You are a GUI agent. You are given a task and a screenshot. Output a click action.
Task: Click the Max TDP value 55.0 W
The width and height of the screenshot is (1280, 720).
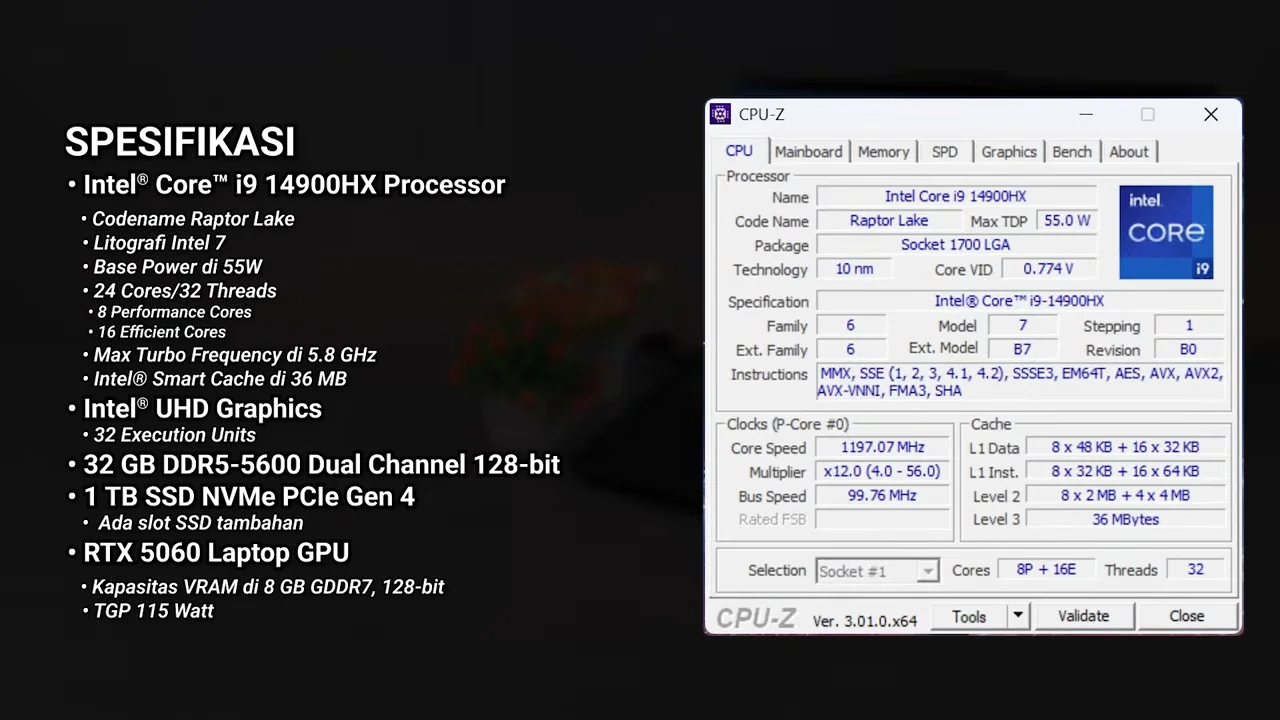click(x=1067, y=221)
